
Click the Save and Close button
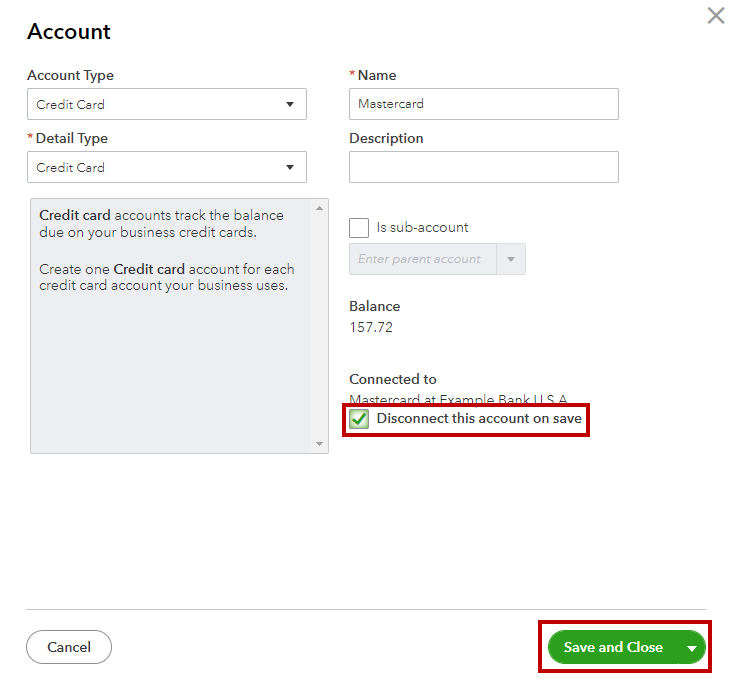[613, 648]
